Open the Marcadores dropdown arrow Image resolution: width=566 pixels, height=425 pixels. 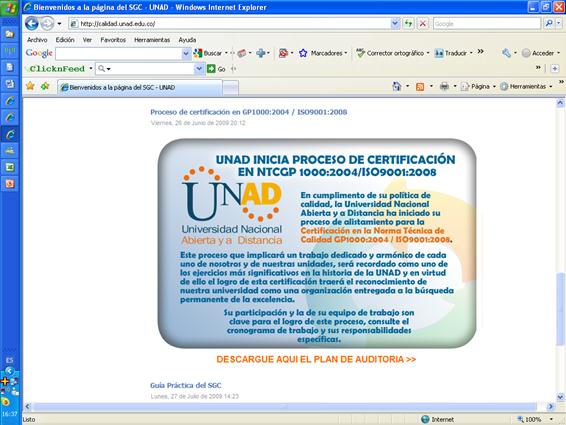346,53
